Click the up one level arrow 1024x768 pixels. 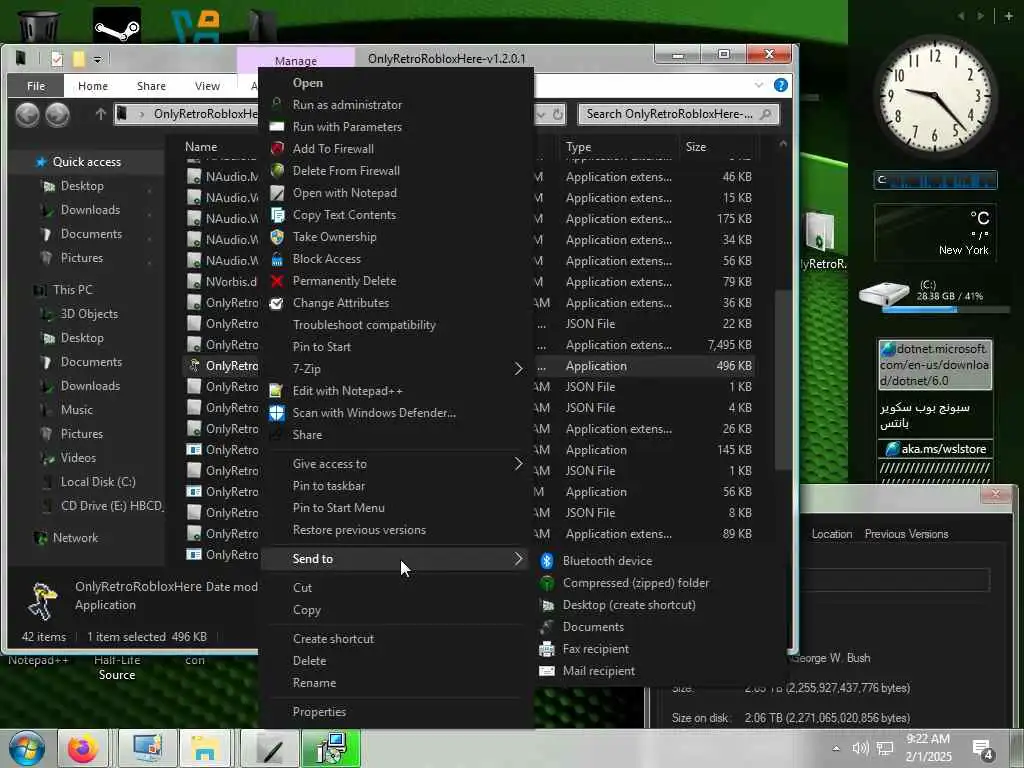(101, 114)
